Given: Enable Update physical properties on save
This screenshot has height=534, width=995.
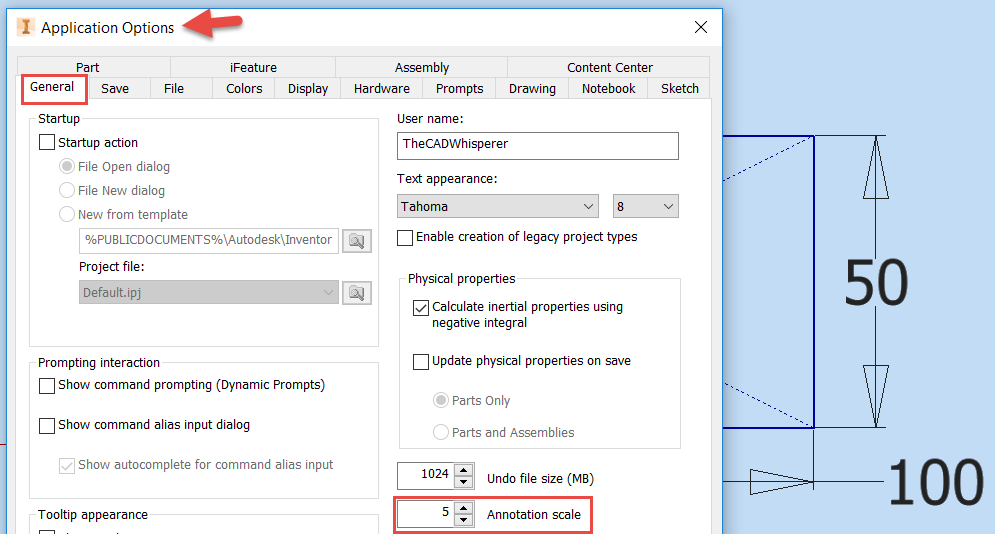Looking at the screenshot, I should coord(421,361).
